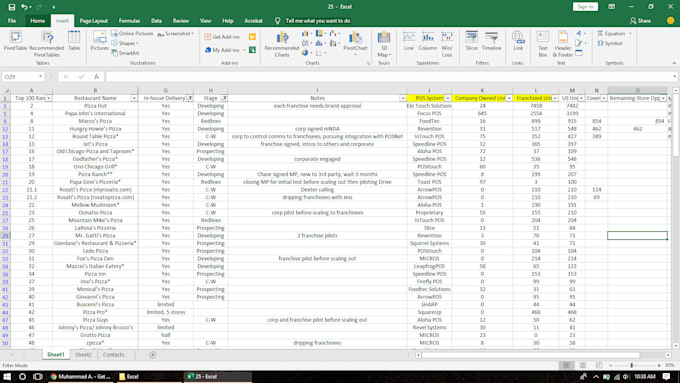
Task: Click the Sign in button
Action: (x=585, y=7)
